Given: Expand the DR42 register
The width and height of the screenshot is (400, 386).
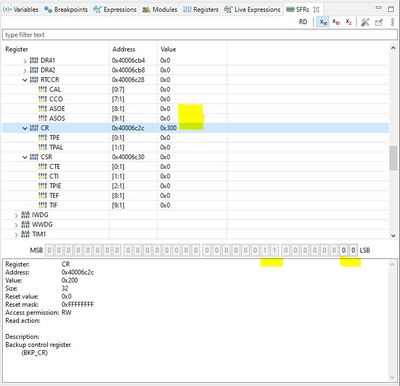Looking at the screenshot, I should pos(25,70).
